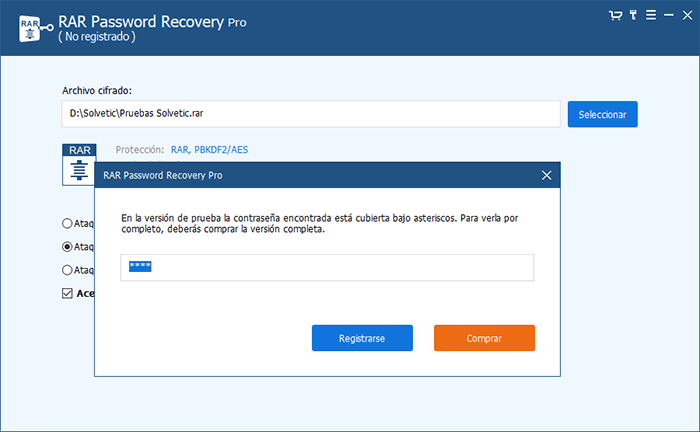Click the orange Comprar button

(x=484, y=338)
